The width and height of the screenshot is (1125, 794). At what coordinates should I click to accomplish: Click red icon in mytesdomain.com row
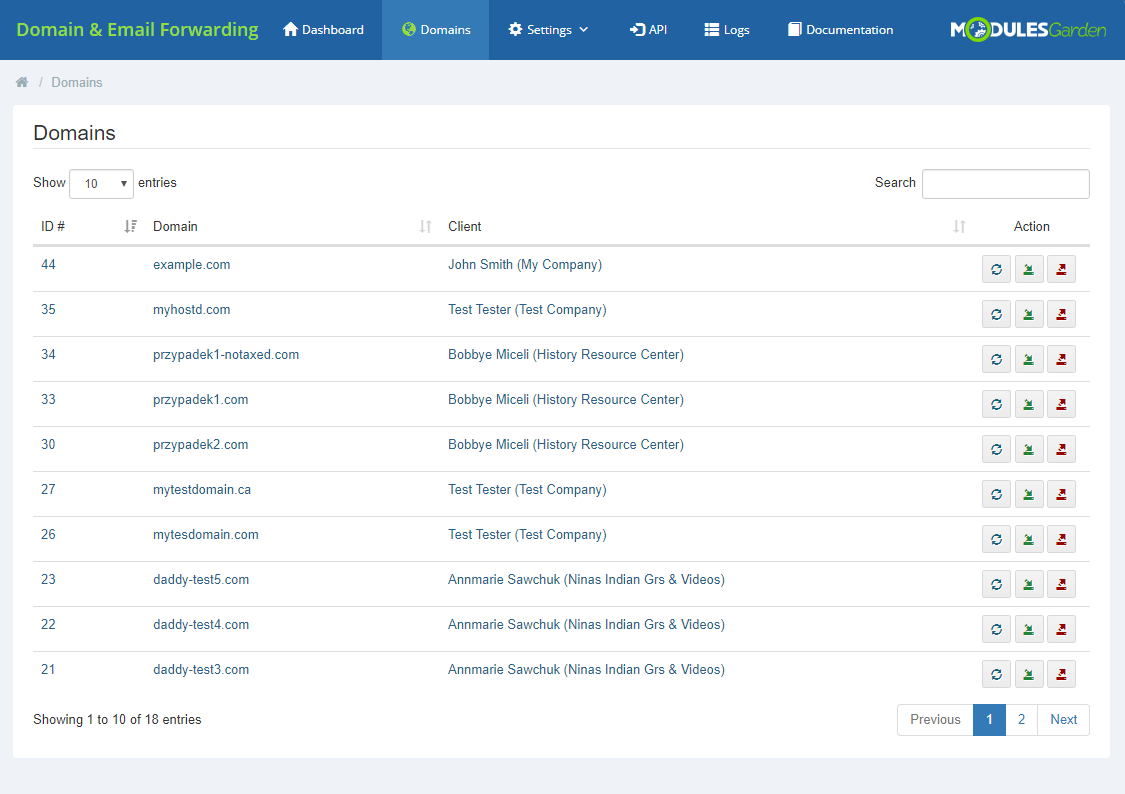(x=1061, y=539)
